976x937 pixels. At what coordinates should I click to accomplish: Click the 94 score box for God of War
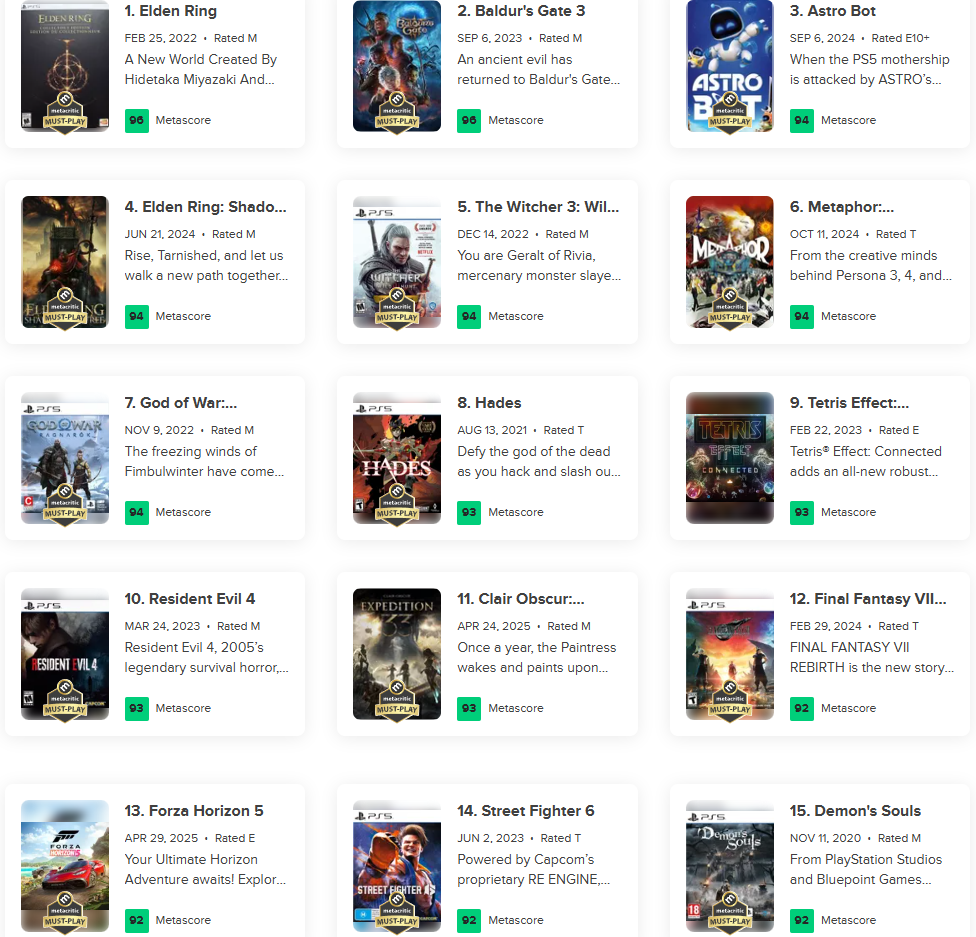pyautogui.click(x=136, y=512)
